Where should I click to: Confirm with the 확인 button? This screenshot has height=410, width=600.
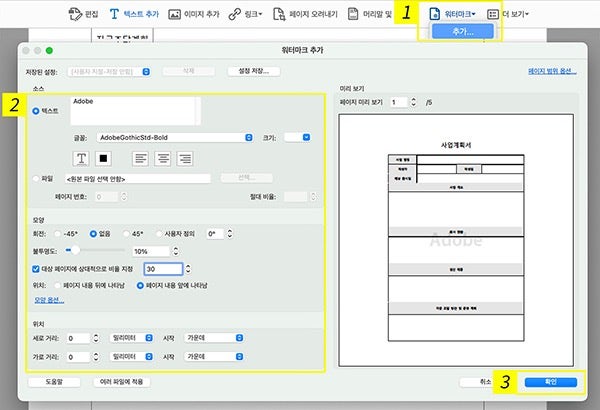pos(551,382)
